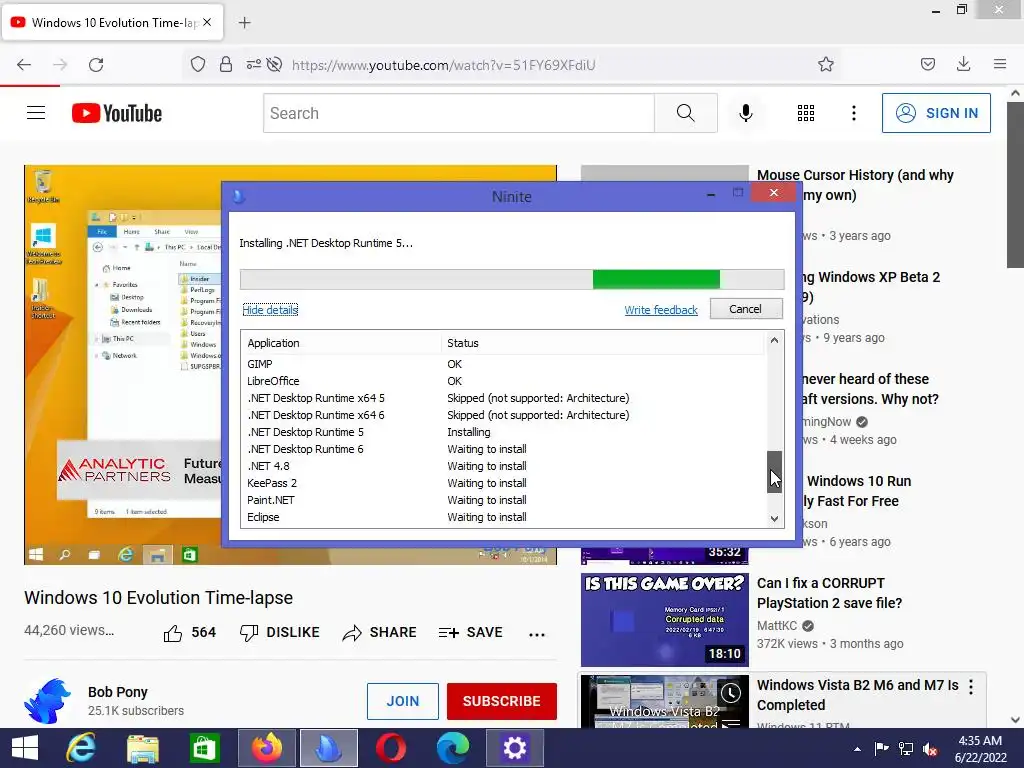Open the YouTube apps grid icon
This screenshot has height=768, width=1024.
click(x=806, y=113)
